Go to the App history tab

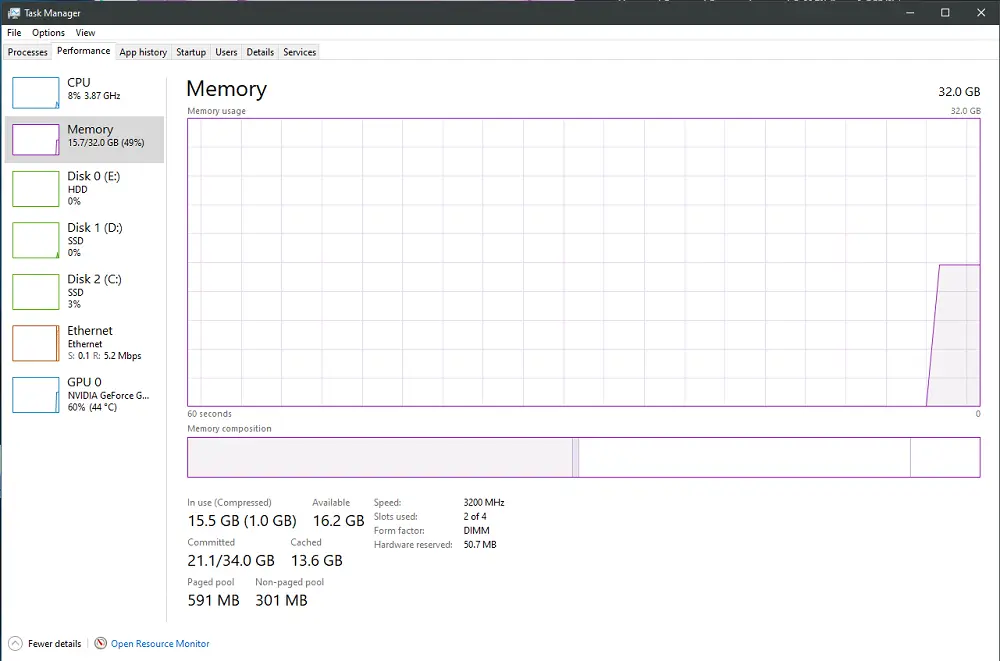(143, 52)
